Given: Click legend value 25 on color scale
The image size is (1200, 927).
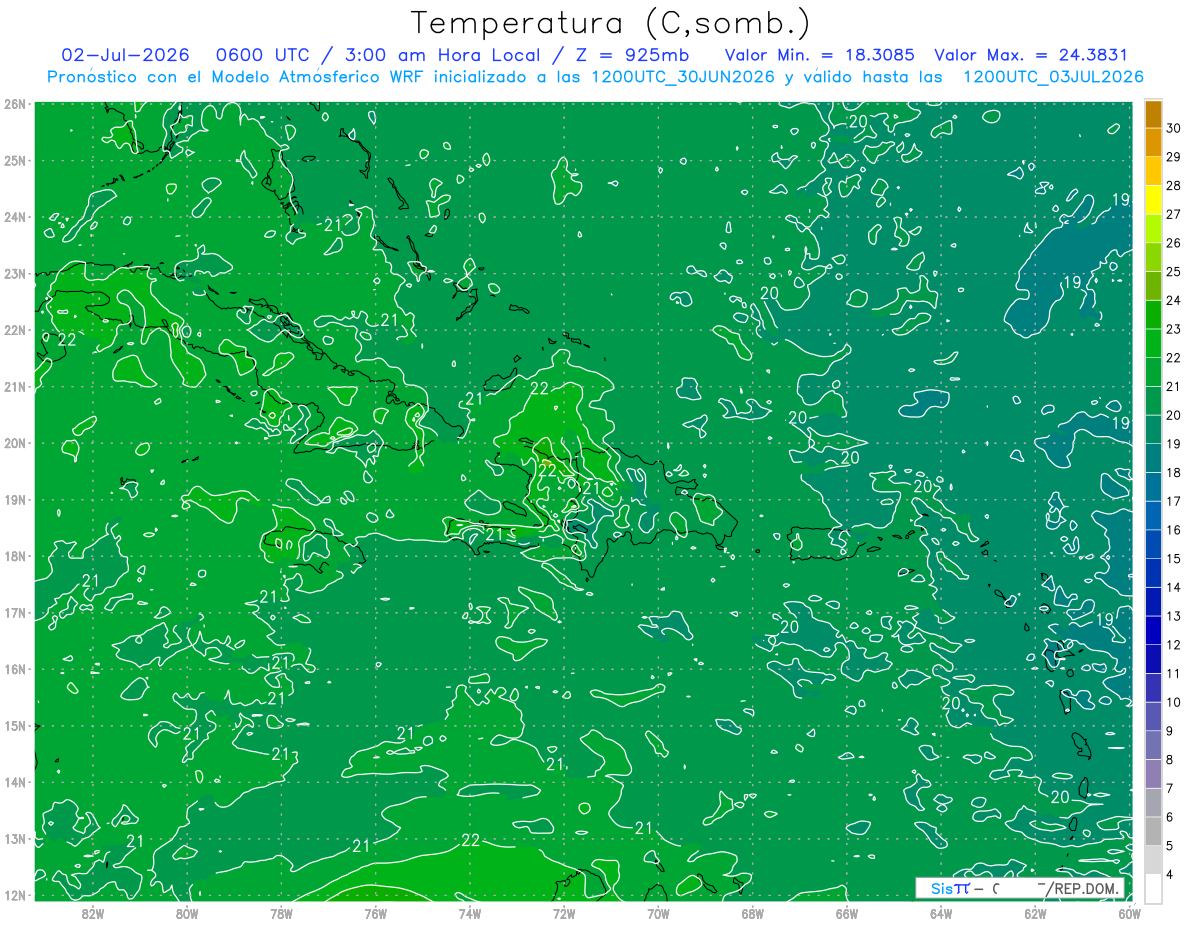Looking at the screenshot, I should pyautogui.click(x=1174, y=271).
